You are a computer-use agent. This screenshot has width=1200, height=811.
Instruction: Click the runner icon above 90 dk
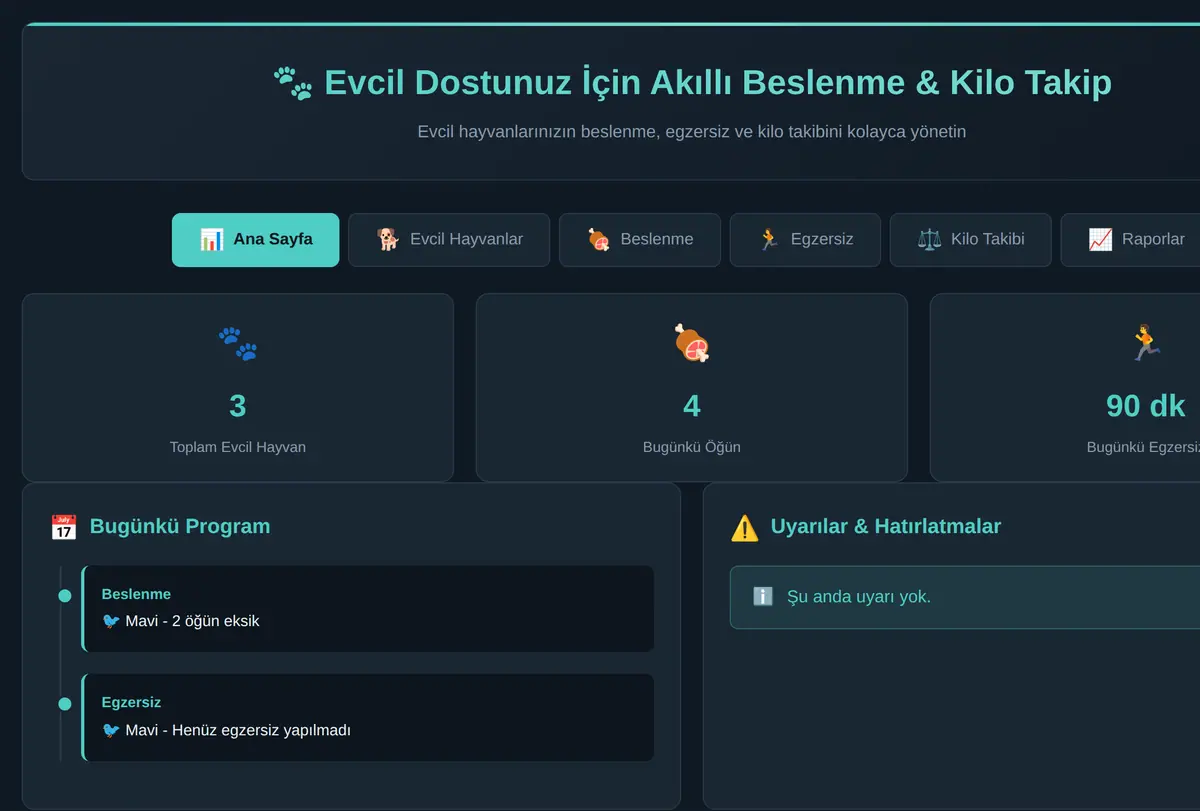point(1146,344)
